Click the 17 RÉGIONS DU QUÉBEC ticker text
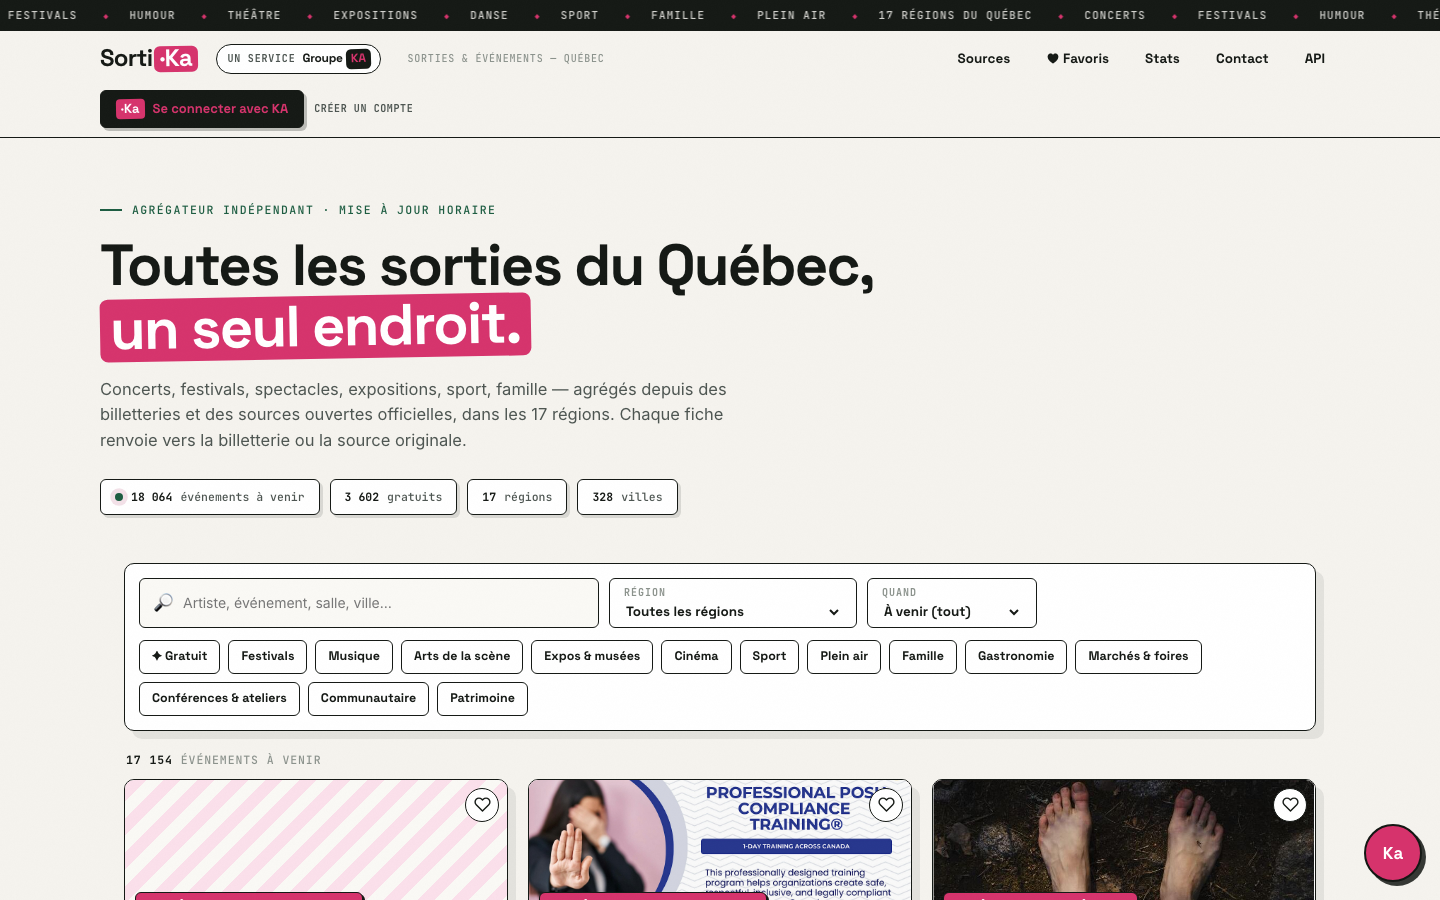This screenshot has height=900, width=1440. (955, 16)
